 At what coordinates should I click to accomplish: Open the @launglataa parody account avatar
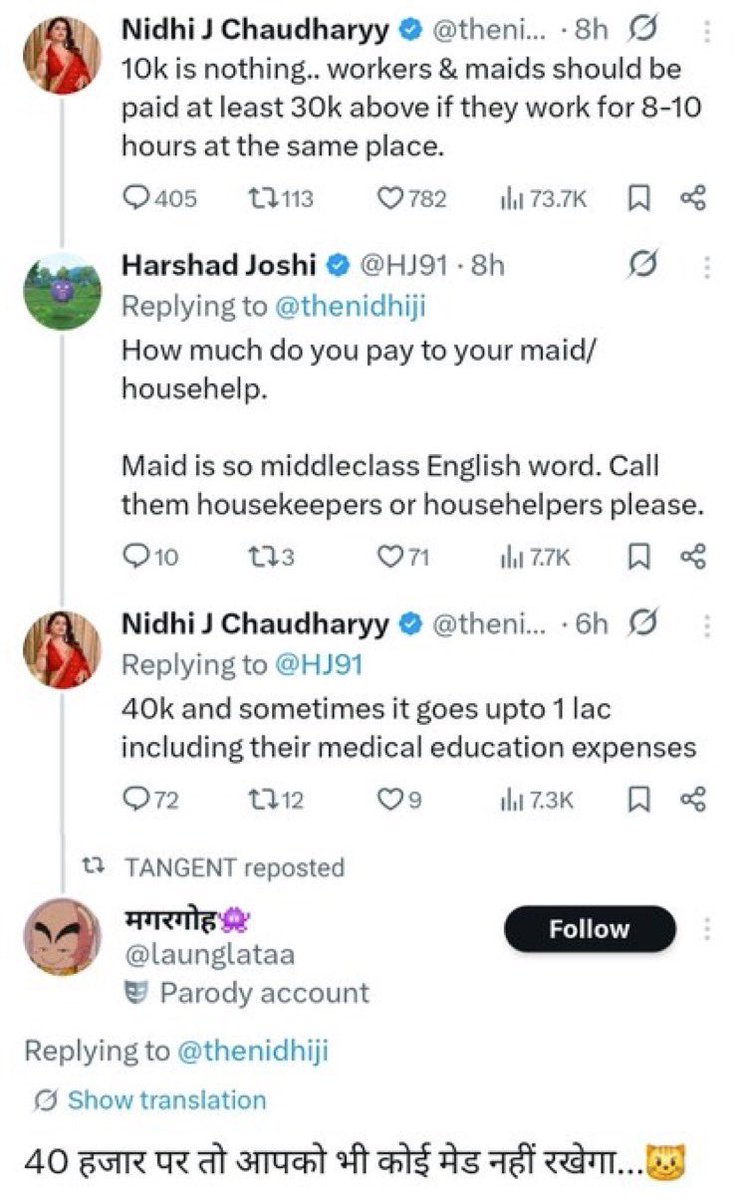62,936
